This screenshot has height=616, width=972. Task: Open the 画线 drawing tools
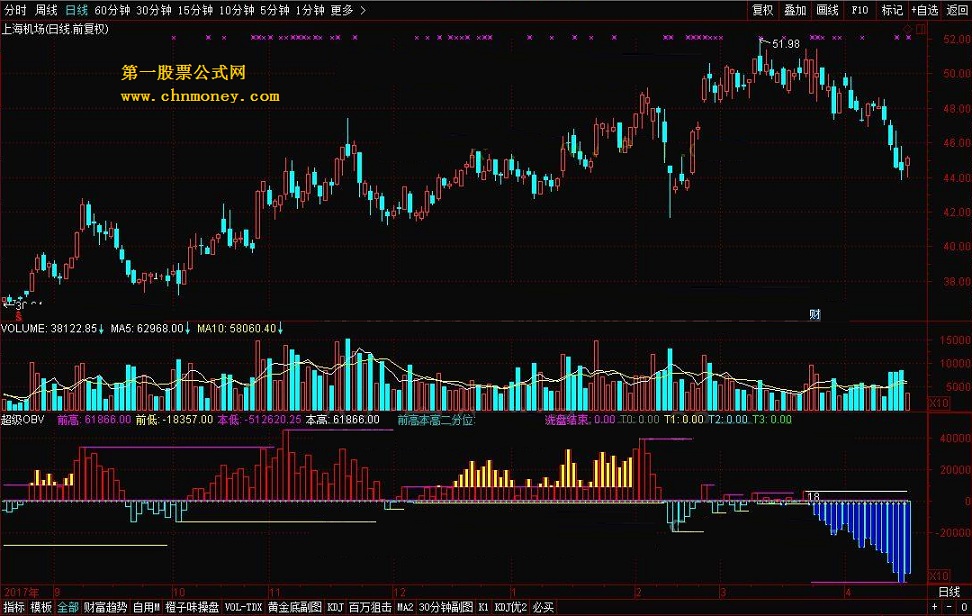[x=828, y=10]
